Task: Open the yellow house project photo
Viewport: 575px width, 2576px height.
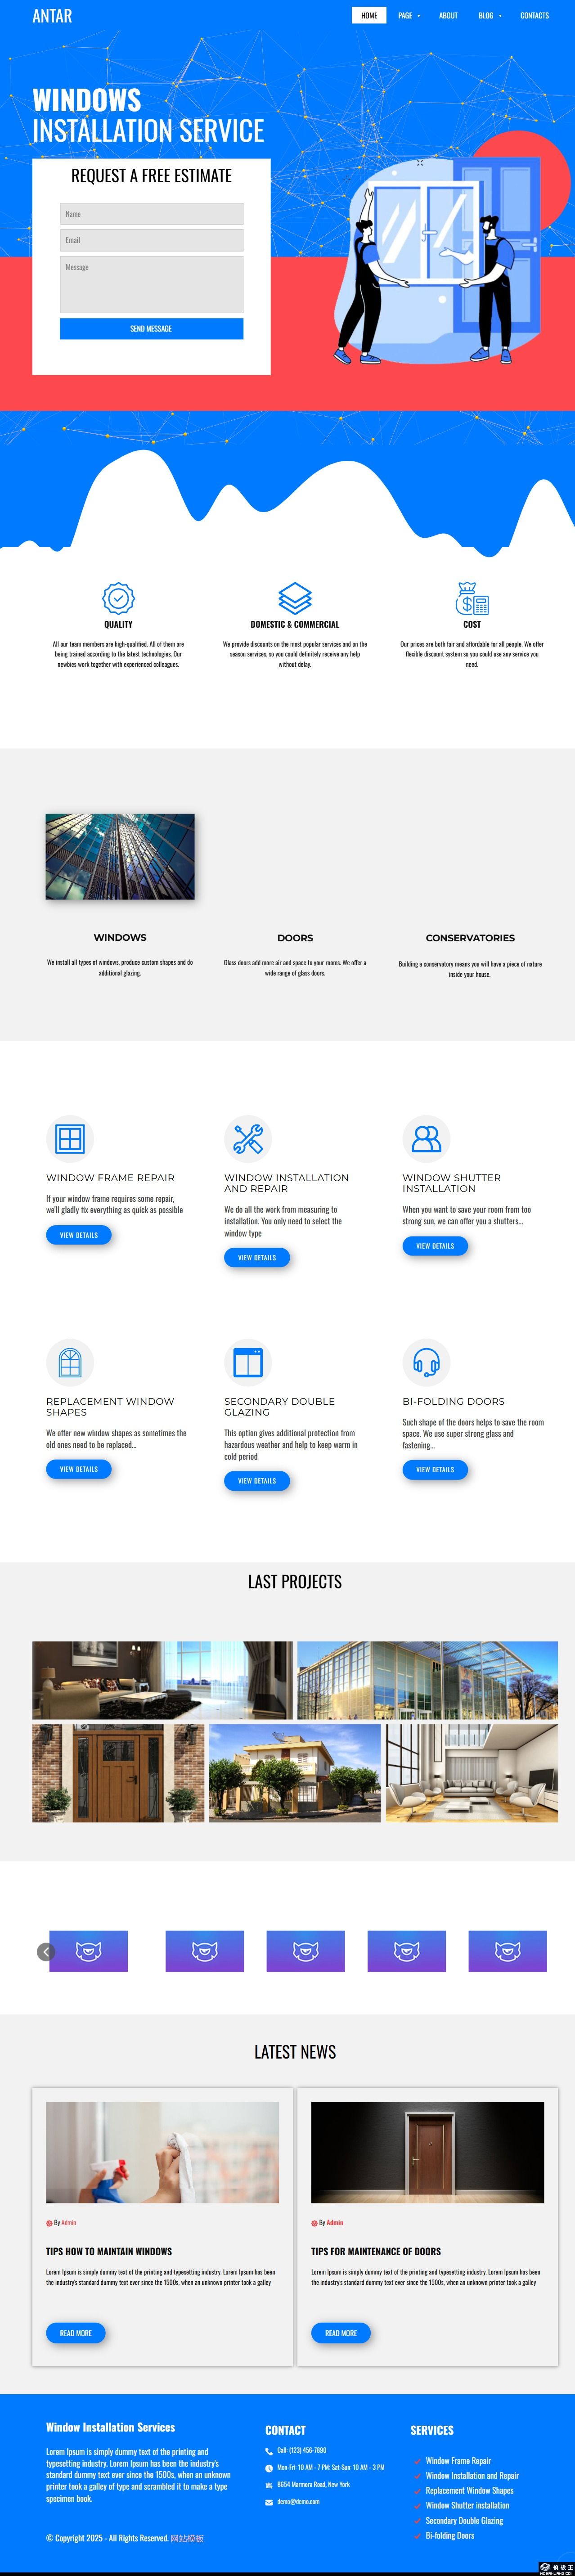Action: click(x=295, y=1773)
